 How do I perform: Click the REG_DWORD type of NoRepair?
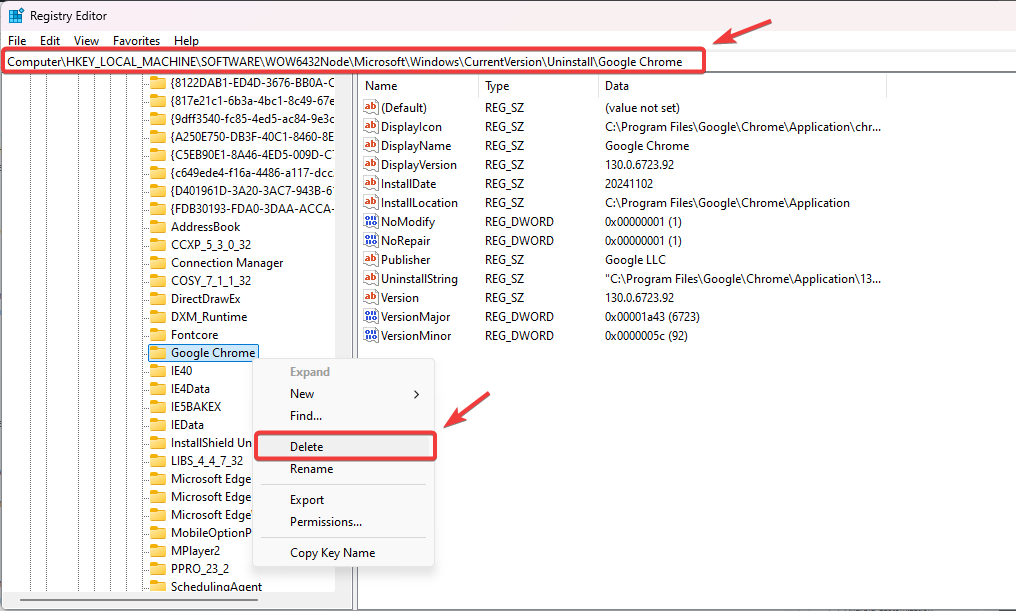click(519, 240)
